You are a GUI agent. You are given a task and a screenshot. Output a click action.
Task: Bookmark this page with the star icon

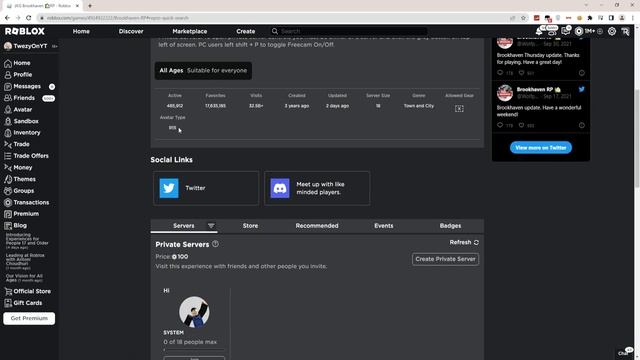[523, 18]
